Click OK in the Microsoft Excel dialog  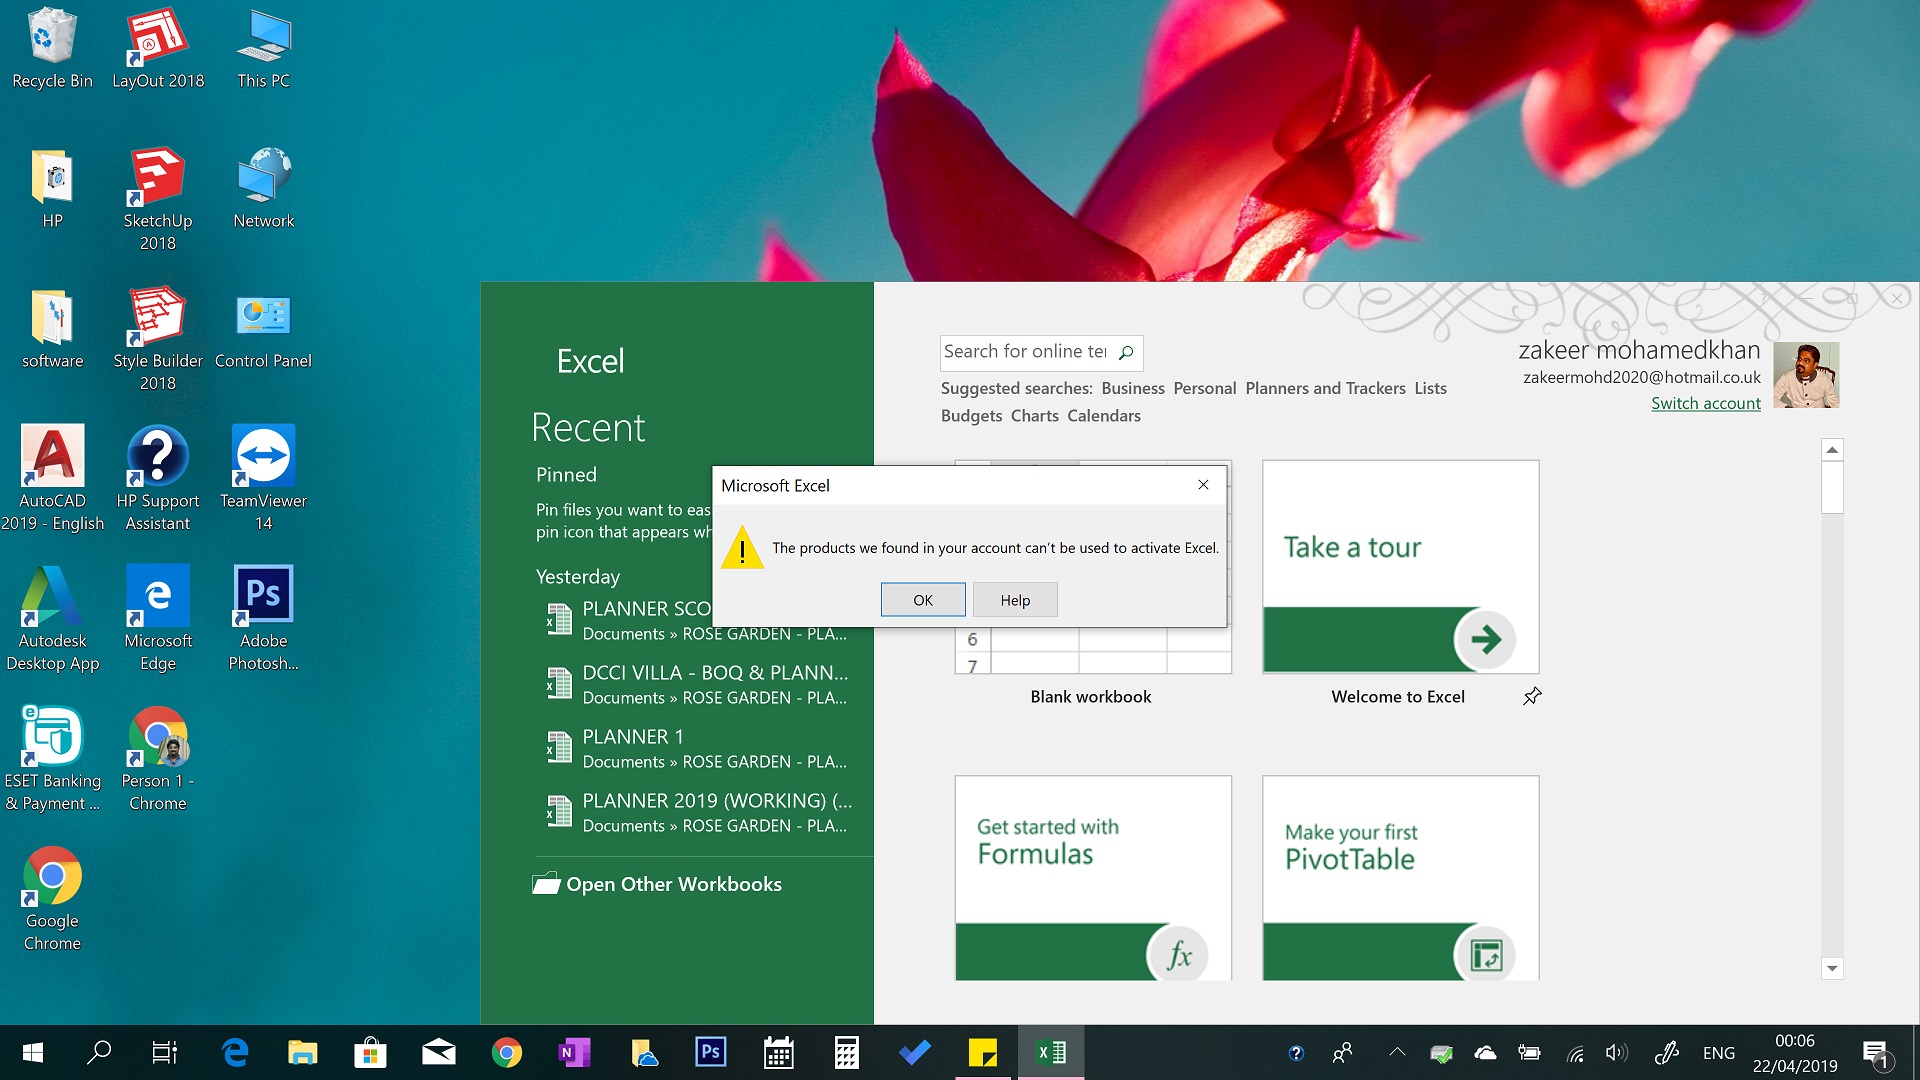coord(923,600)
